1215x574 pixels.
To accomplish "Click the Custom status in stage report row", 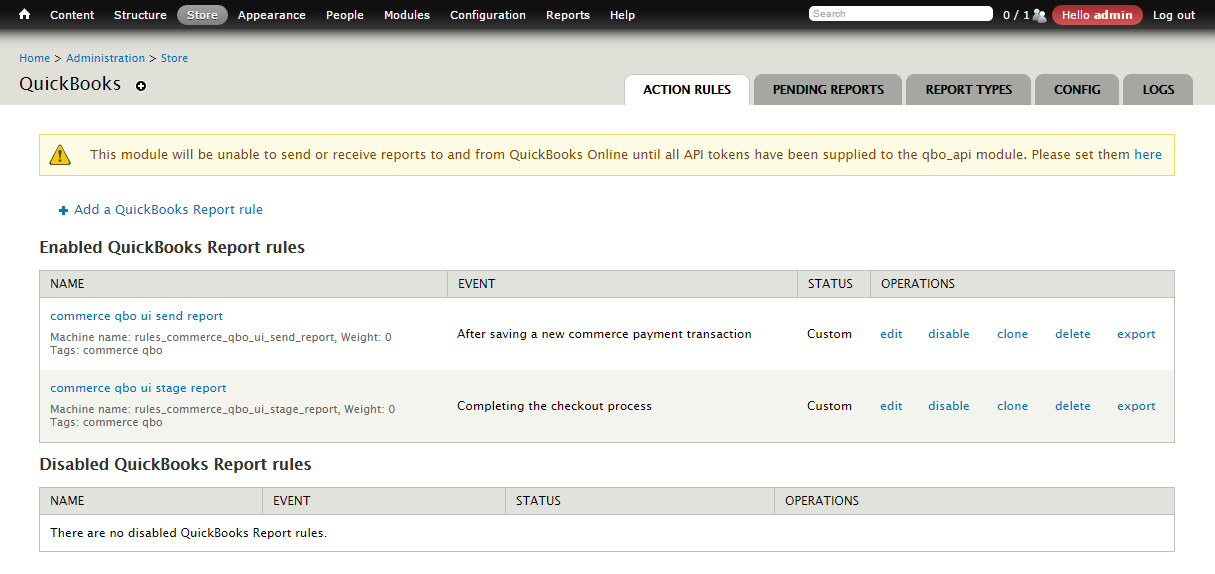I will 829,406.
